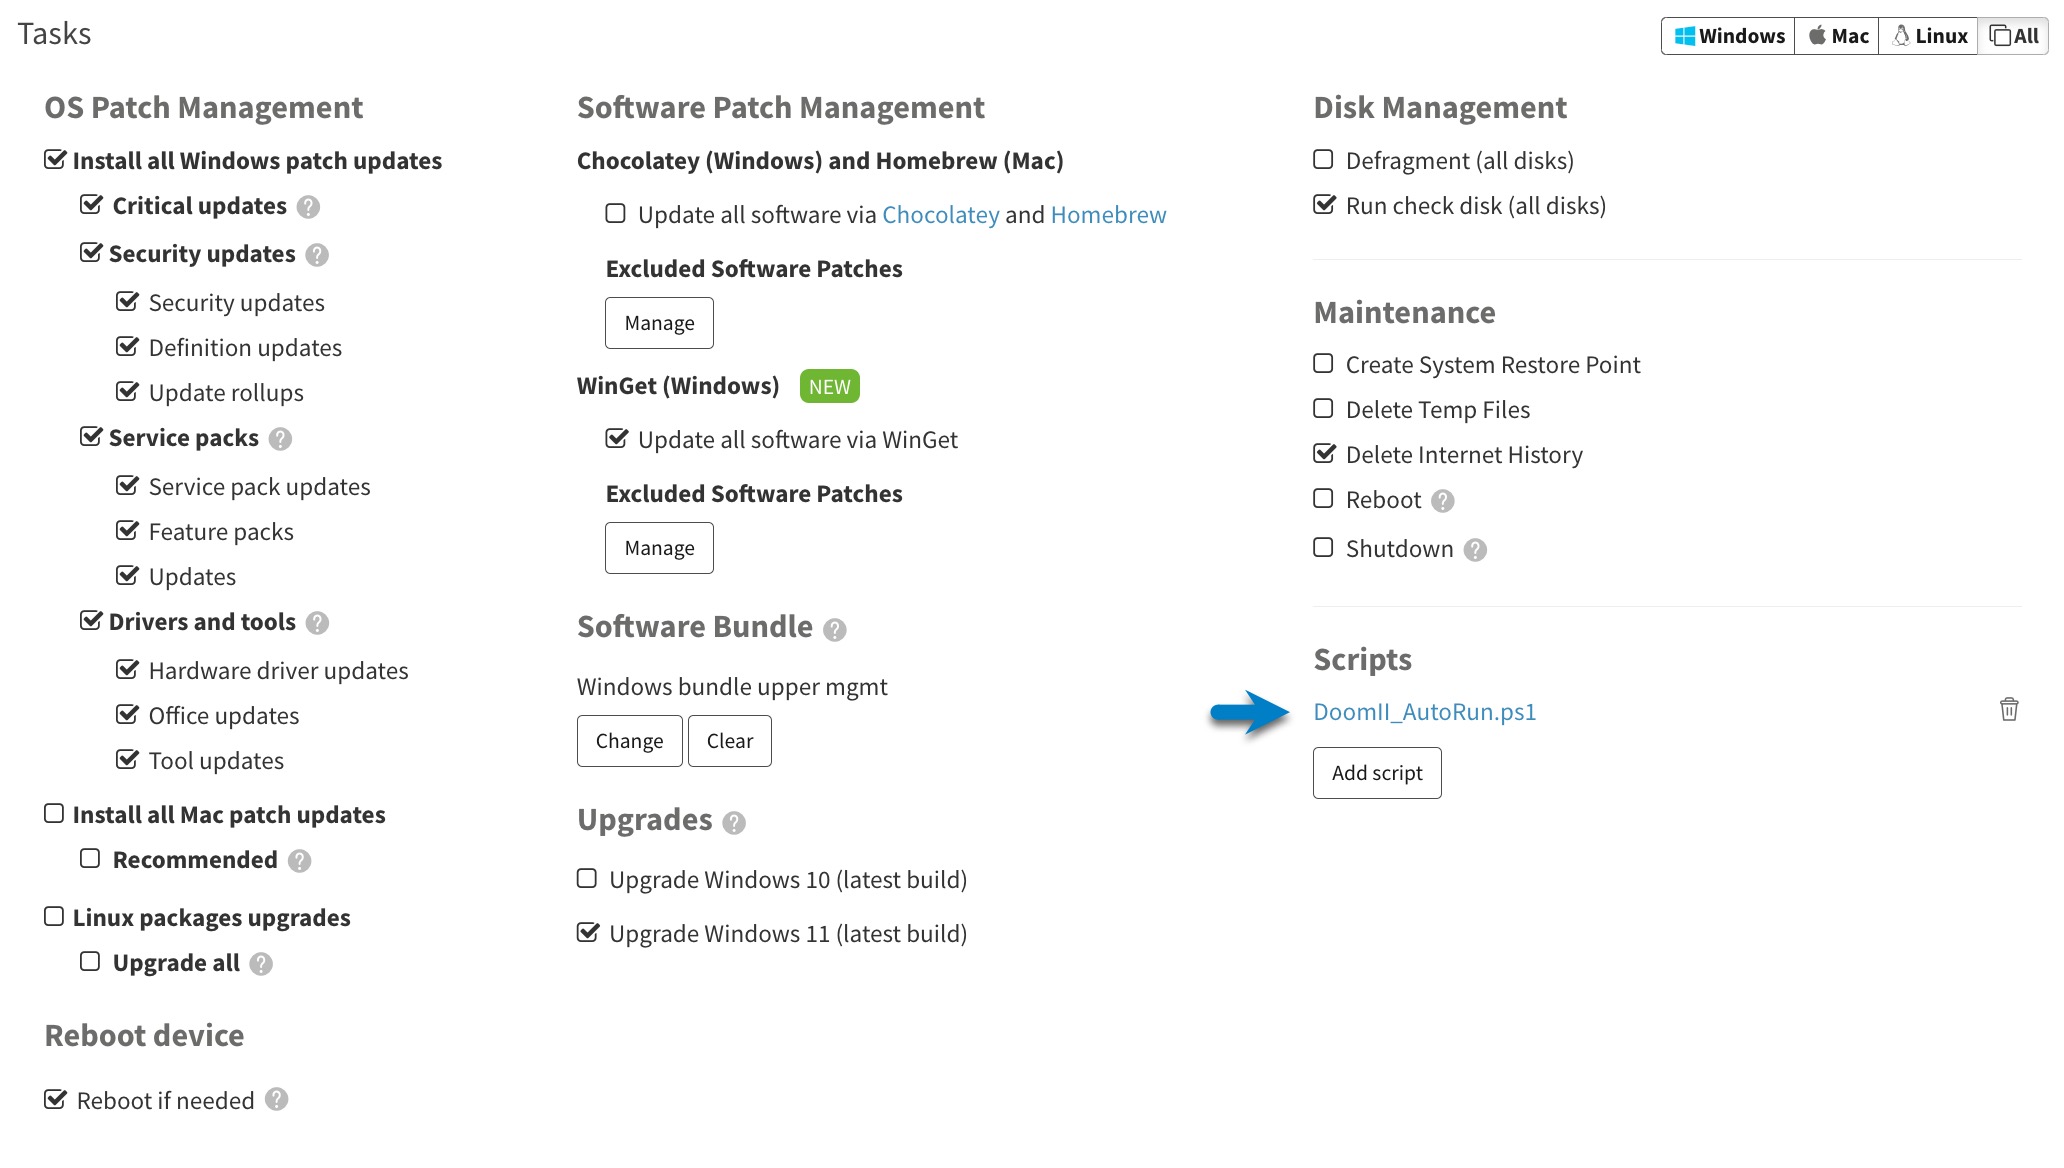
Task: Uncheck Update all software via WinGet
Action: [x=617, y=439]
